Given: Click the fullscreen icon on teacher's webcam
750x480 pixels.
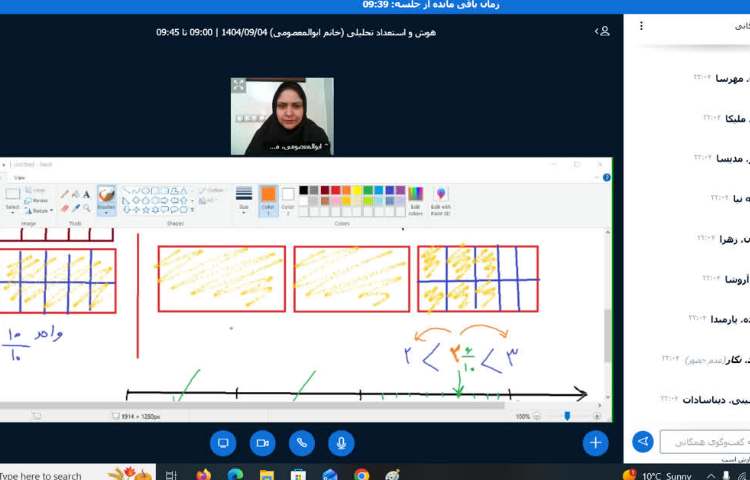Looking at the screenshot, I should 239,86.
